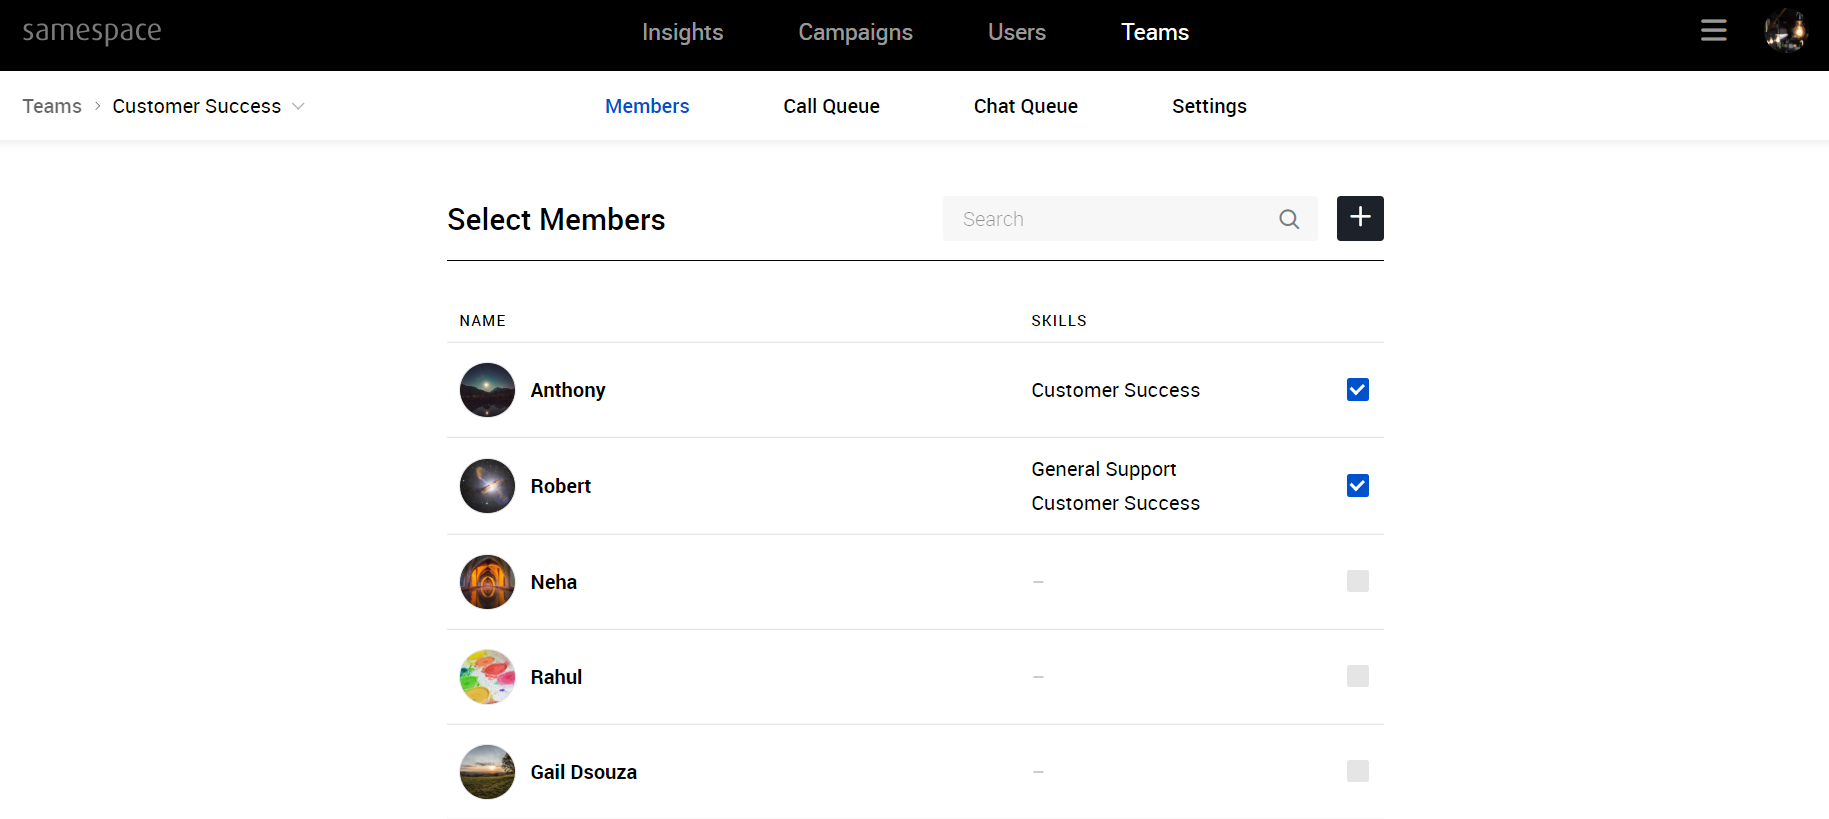Screen dimensions: 1829x819
Task: Click the search magnifier icon
Action: tap(1289, 219)
